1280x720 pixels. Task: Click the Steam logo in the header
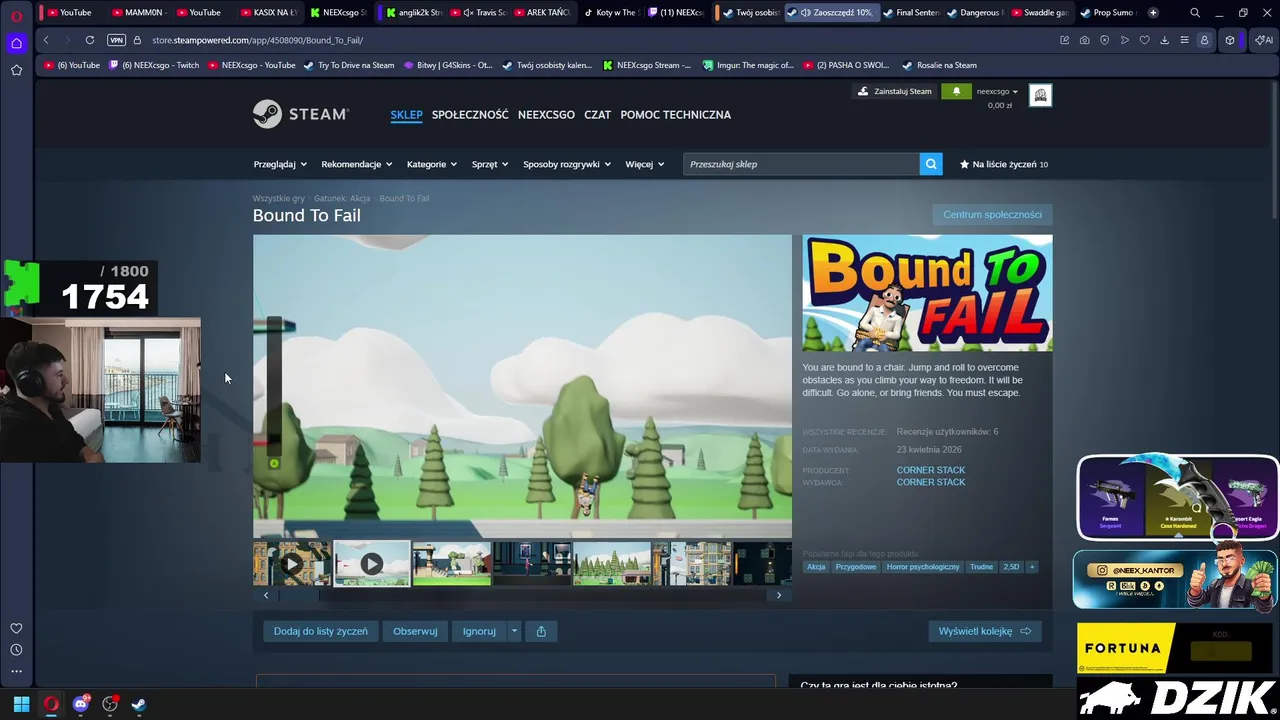pyautogui.click(x=300, y=114)
